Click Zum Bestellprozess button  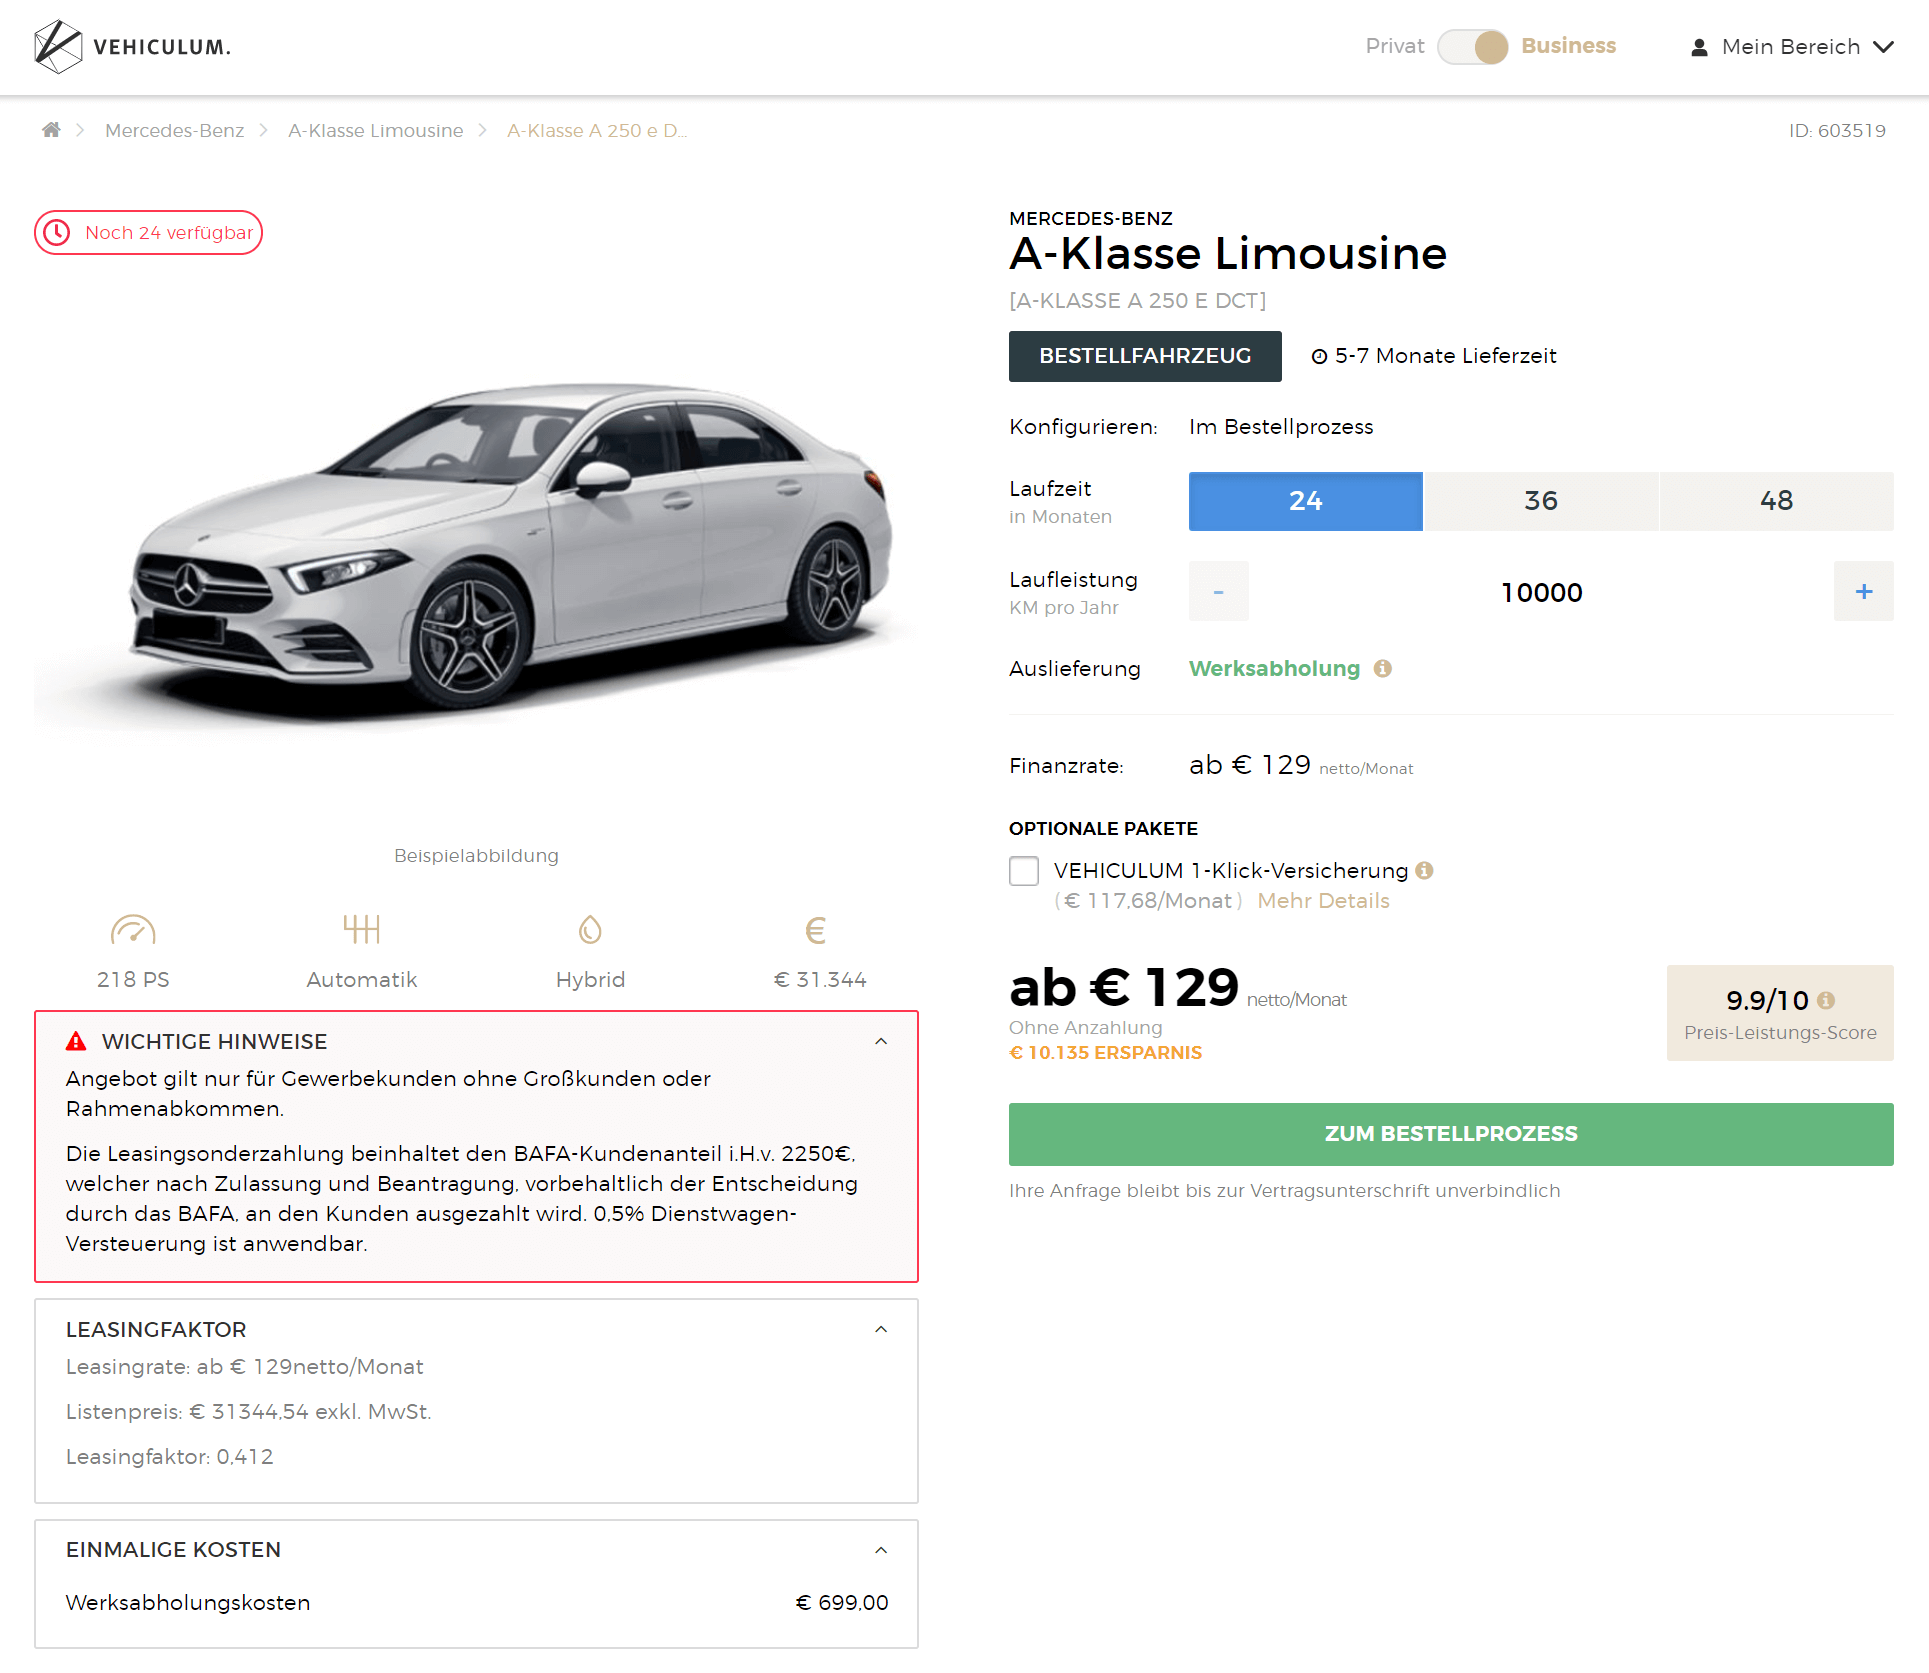[x=1451, y=1134]
